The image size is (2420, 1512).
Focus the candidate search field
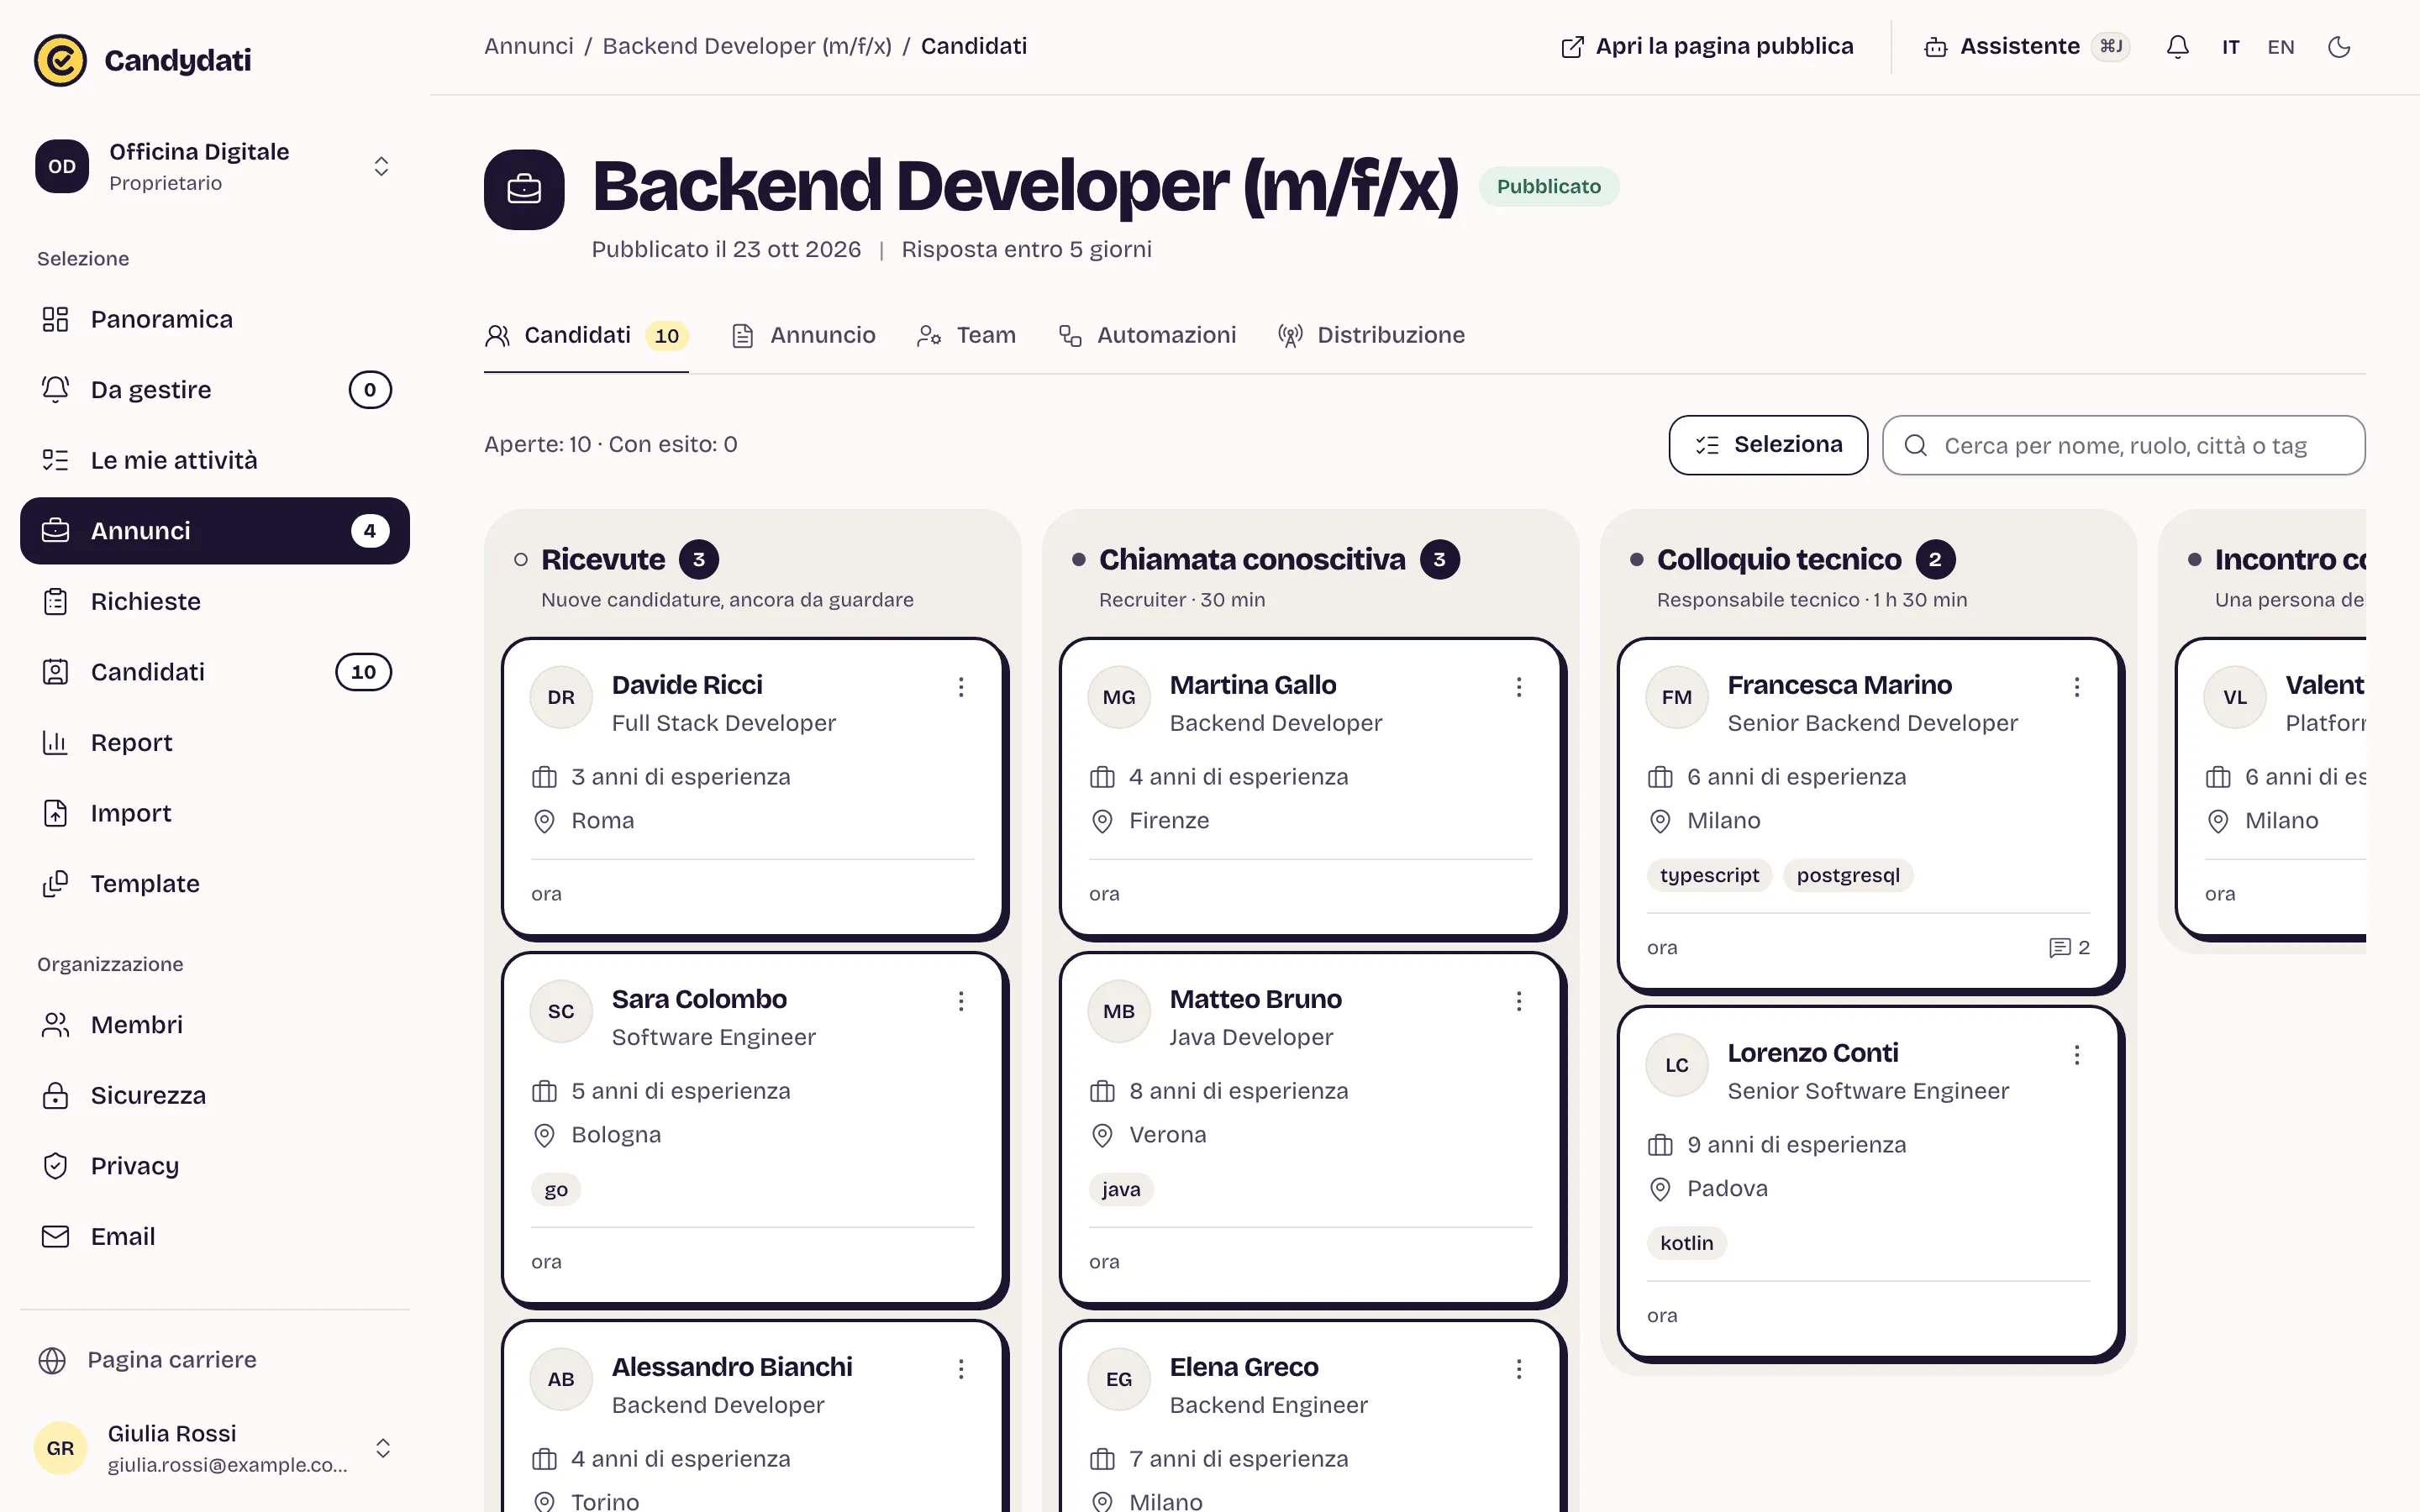tap(2123, 445)
